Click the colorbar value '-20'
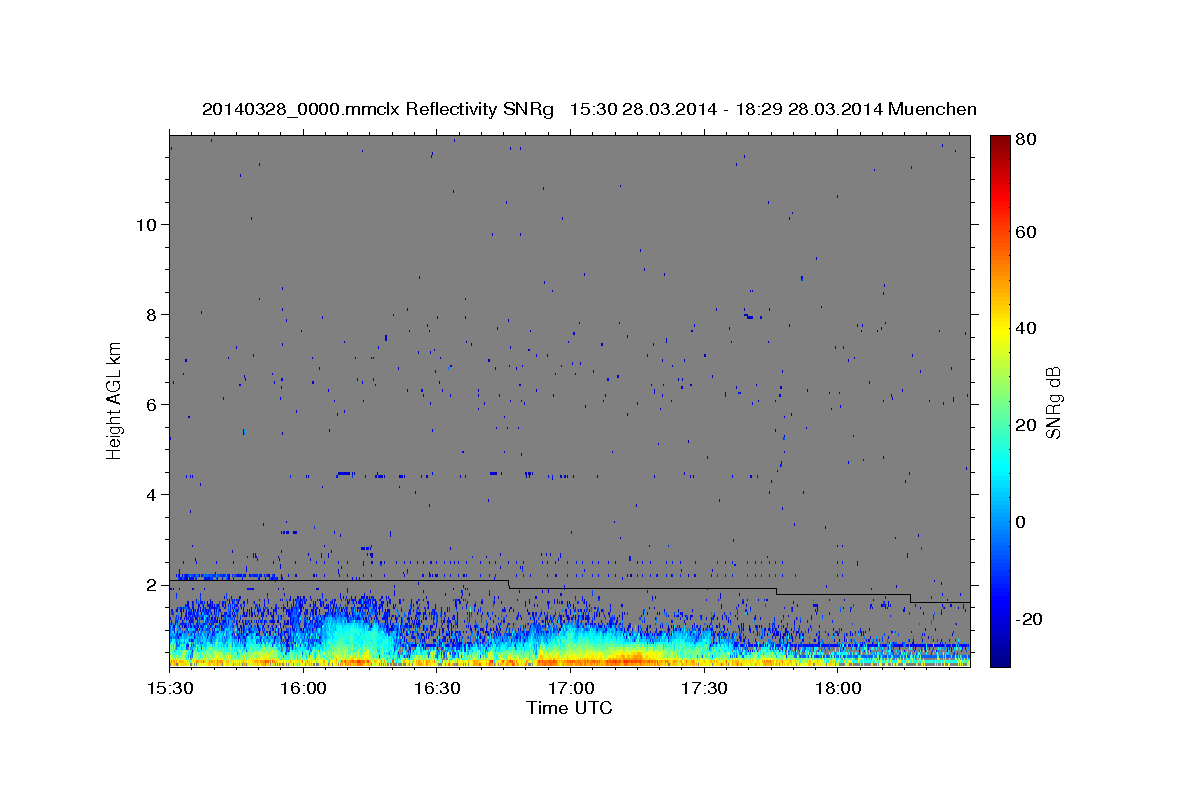 [x=1028, y=619]
